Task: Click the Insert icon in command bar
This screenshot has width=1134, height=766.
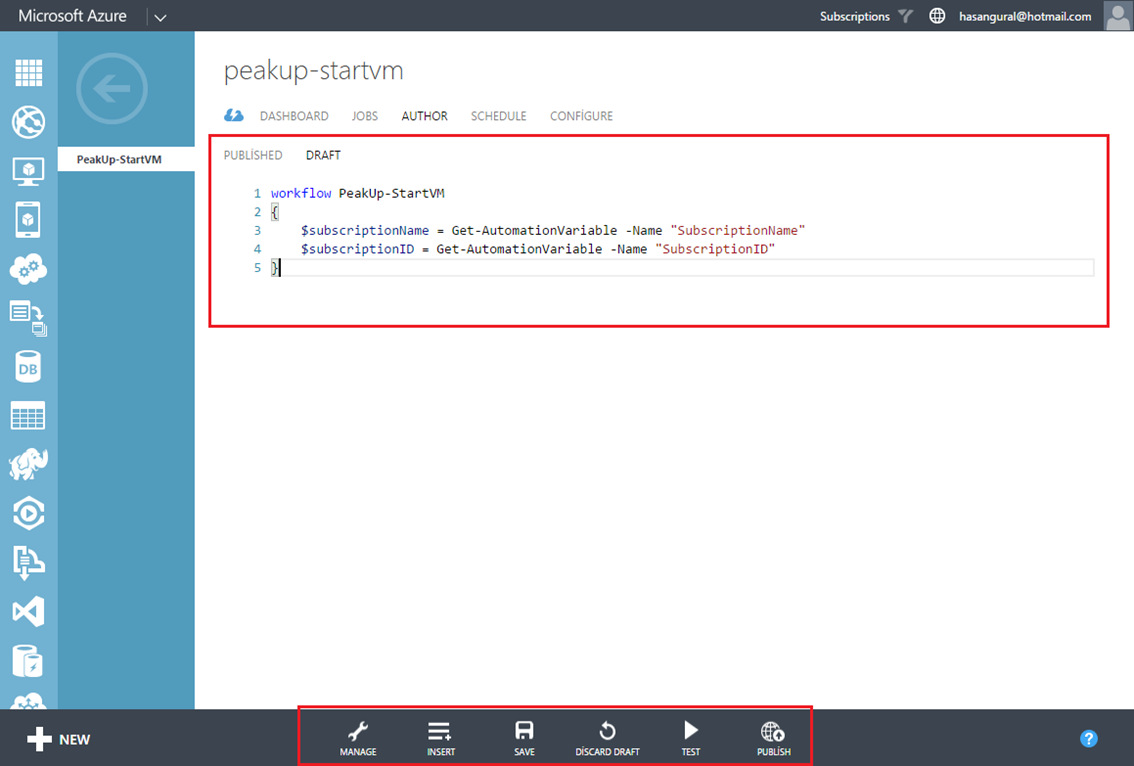Action: pyautogui.click(x=440, y=739)
